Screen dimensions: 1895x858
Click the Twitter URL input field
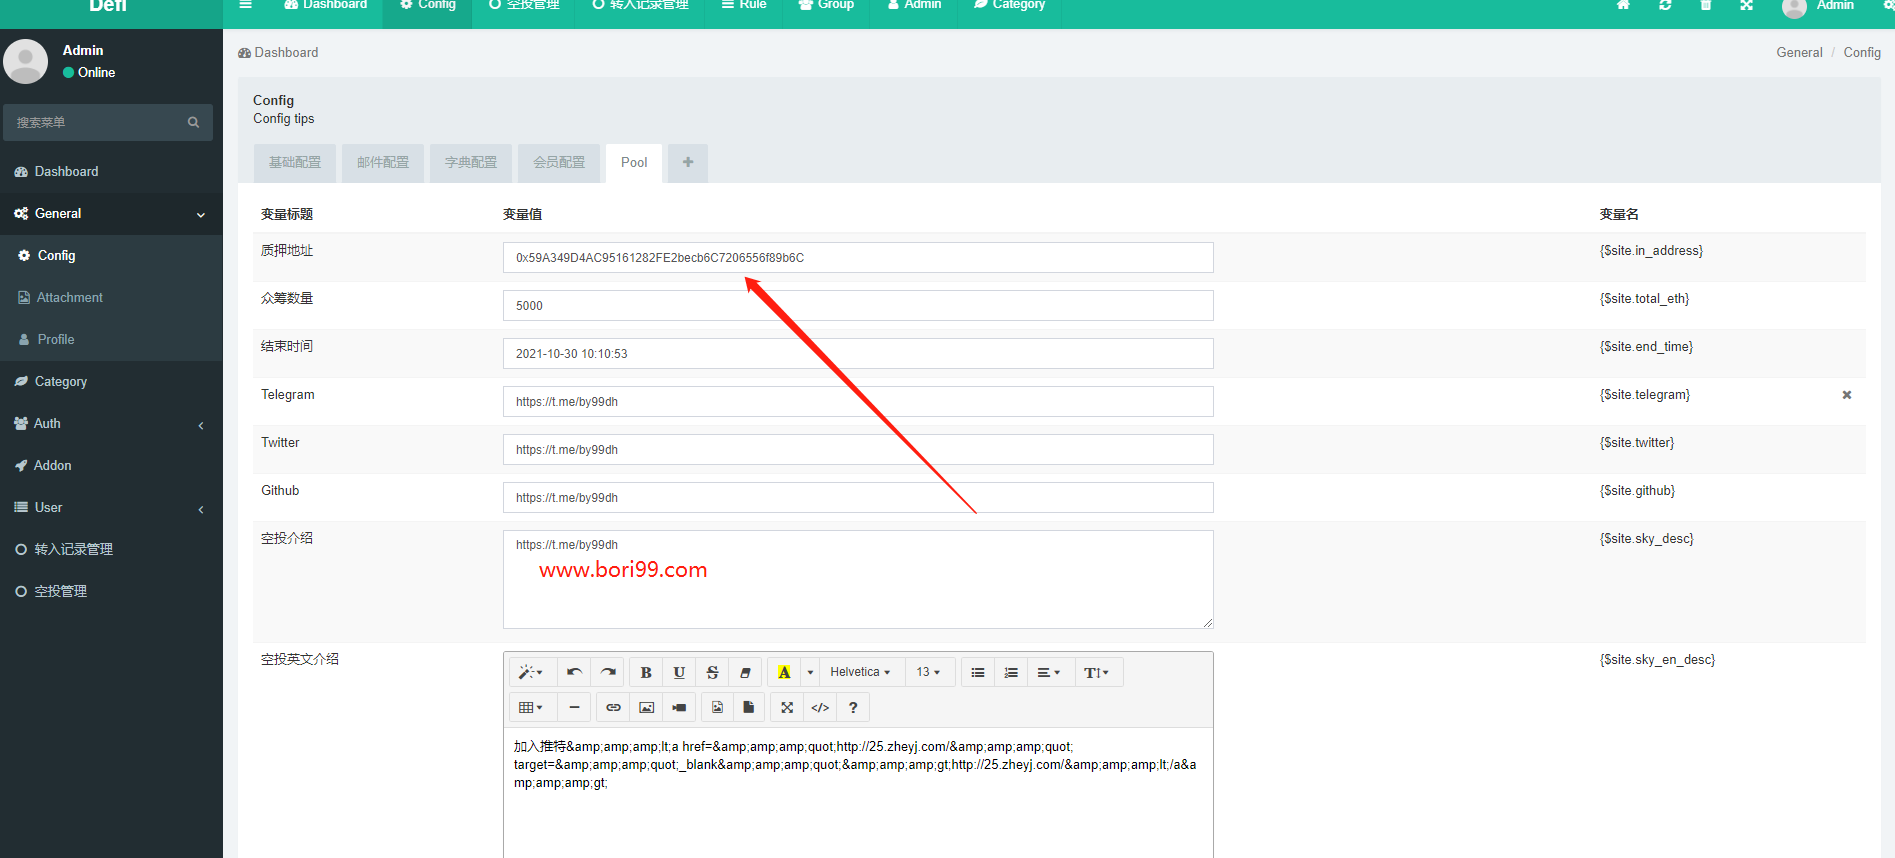pos(858,449)
